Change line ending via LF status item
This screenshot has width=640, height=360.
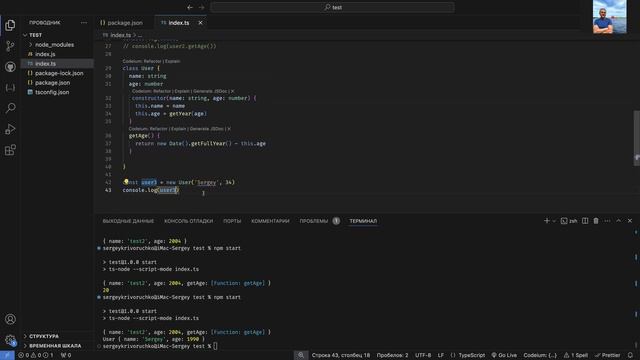(441, 355)
